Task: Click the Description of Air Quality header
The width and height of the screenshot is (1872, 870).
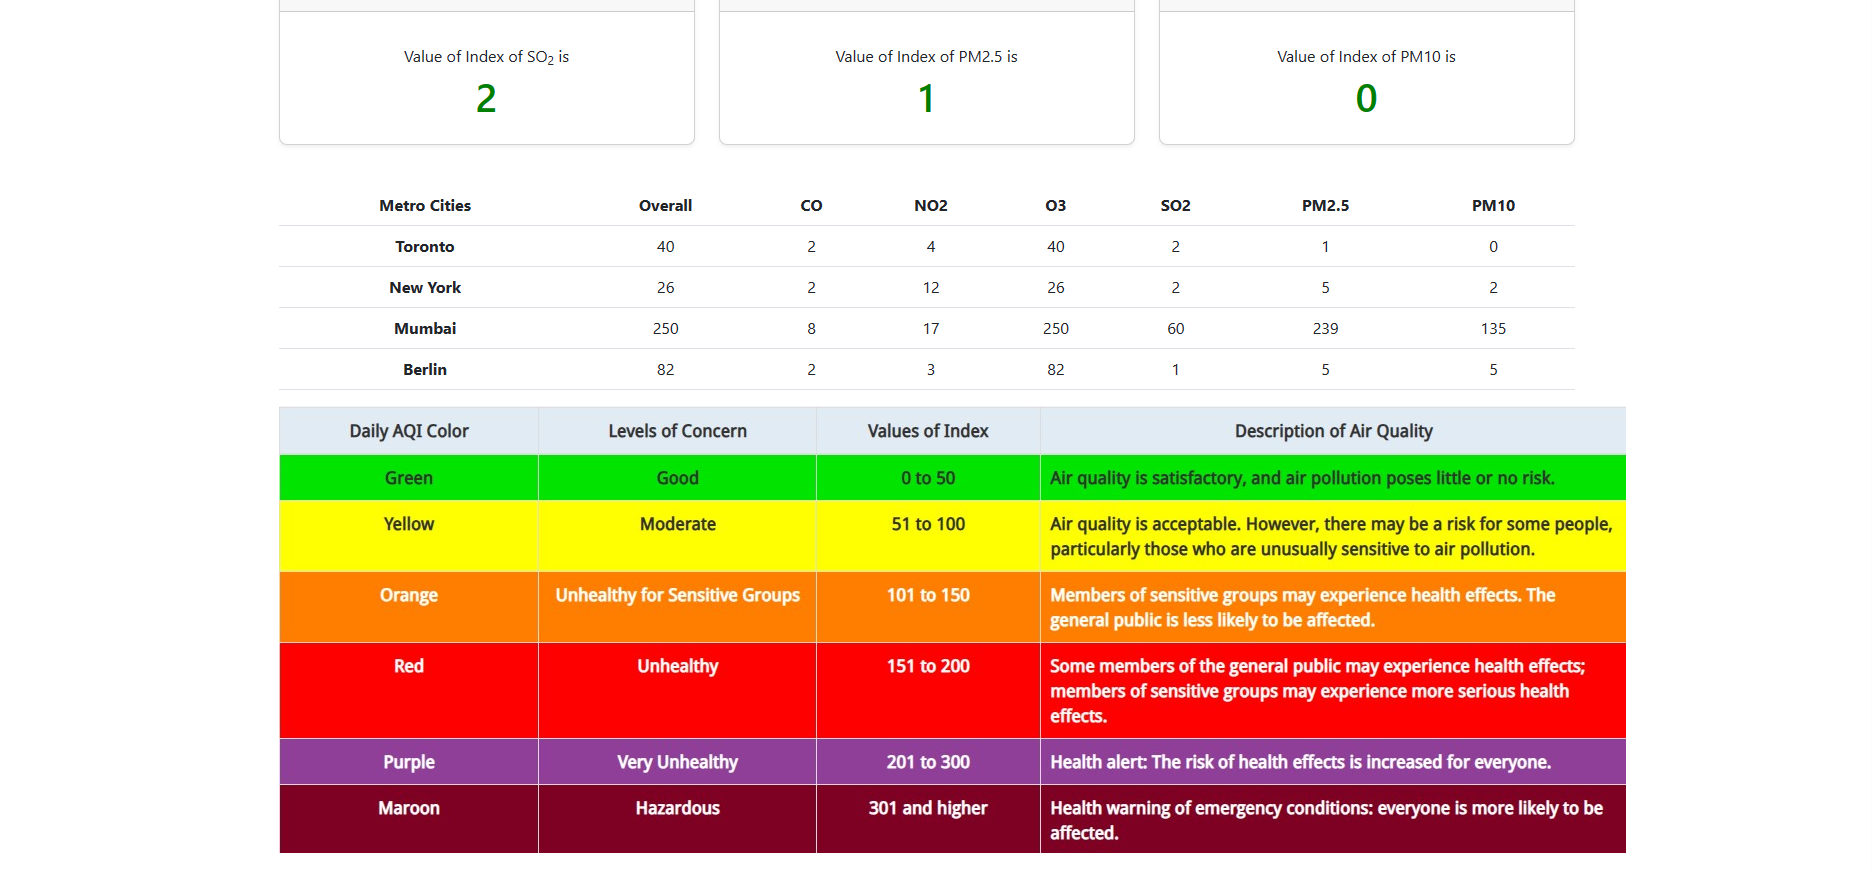Action: pos(1333,431)
